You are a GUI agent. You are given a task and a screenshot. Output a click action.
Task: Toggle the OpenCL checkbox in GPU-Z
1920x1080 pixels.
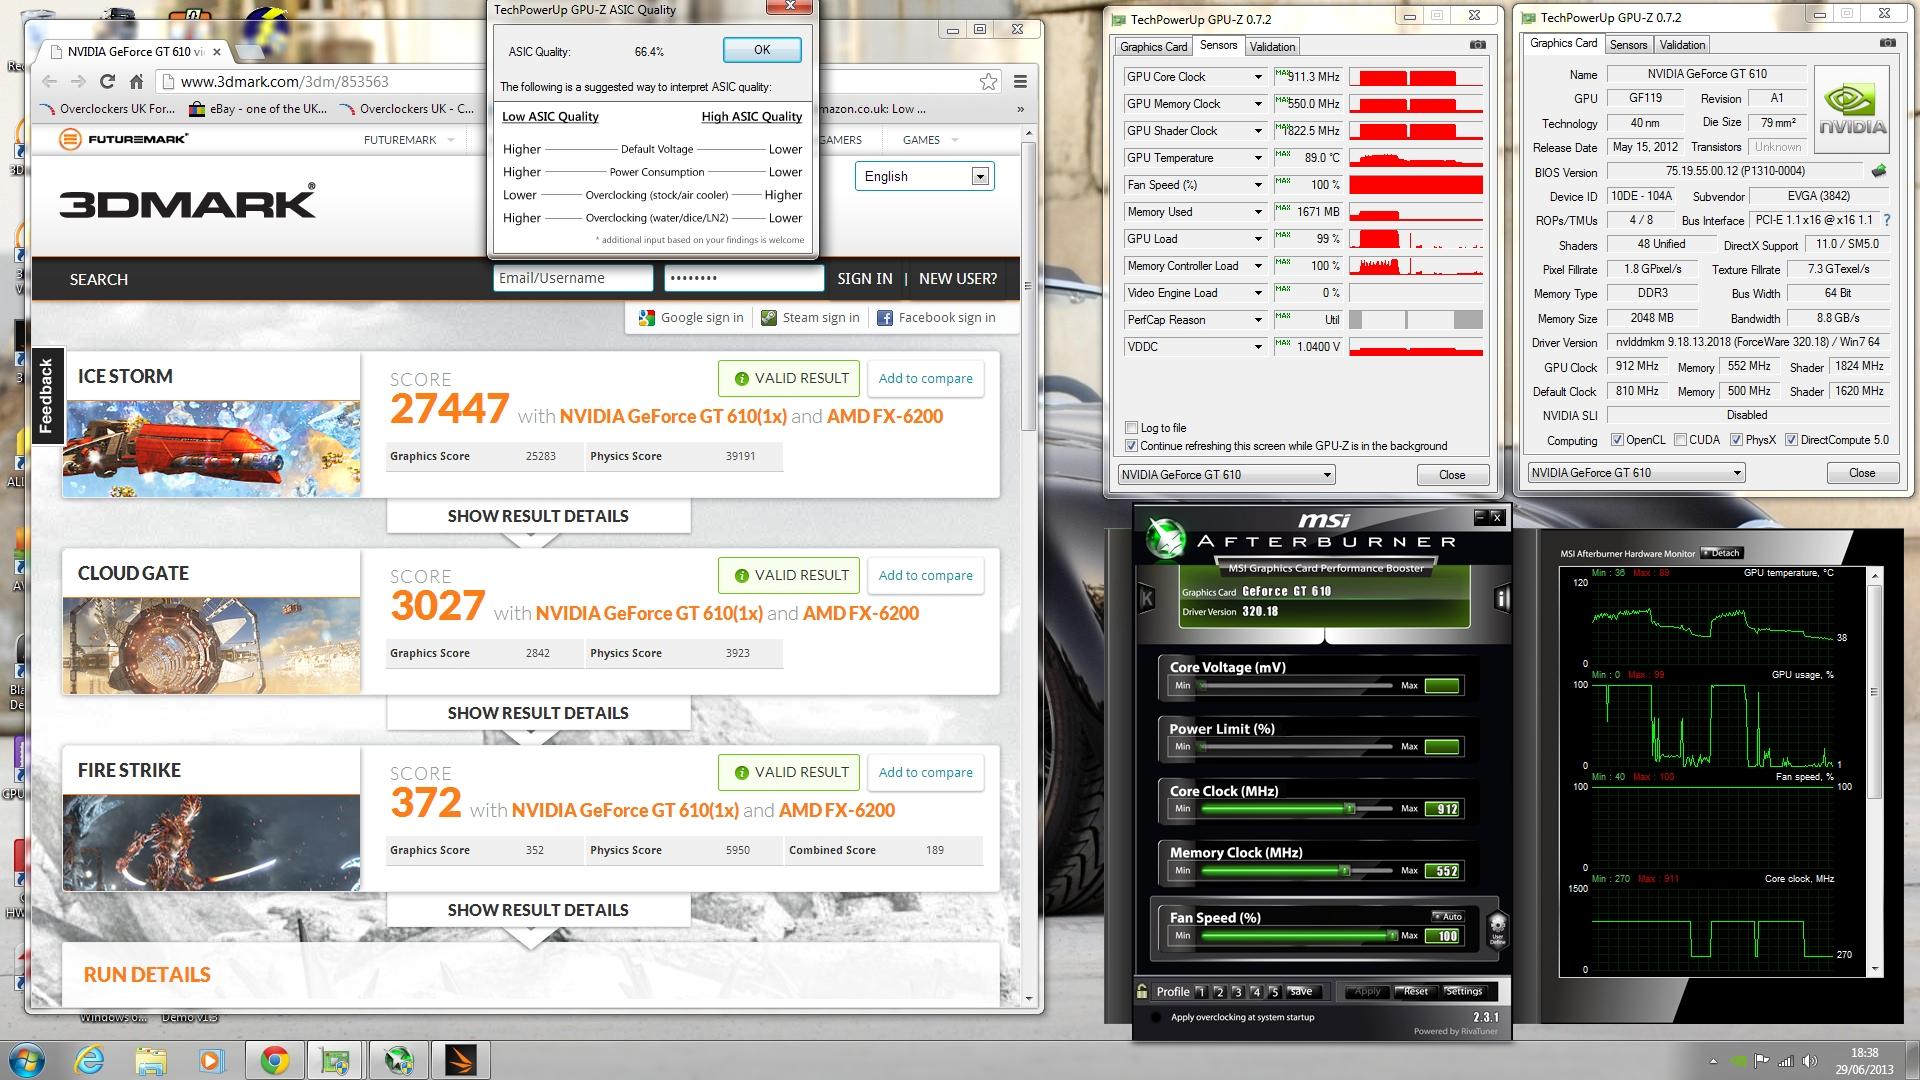tap(1617, 440)
